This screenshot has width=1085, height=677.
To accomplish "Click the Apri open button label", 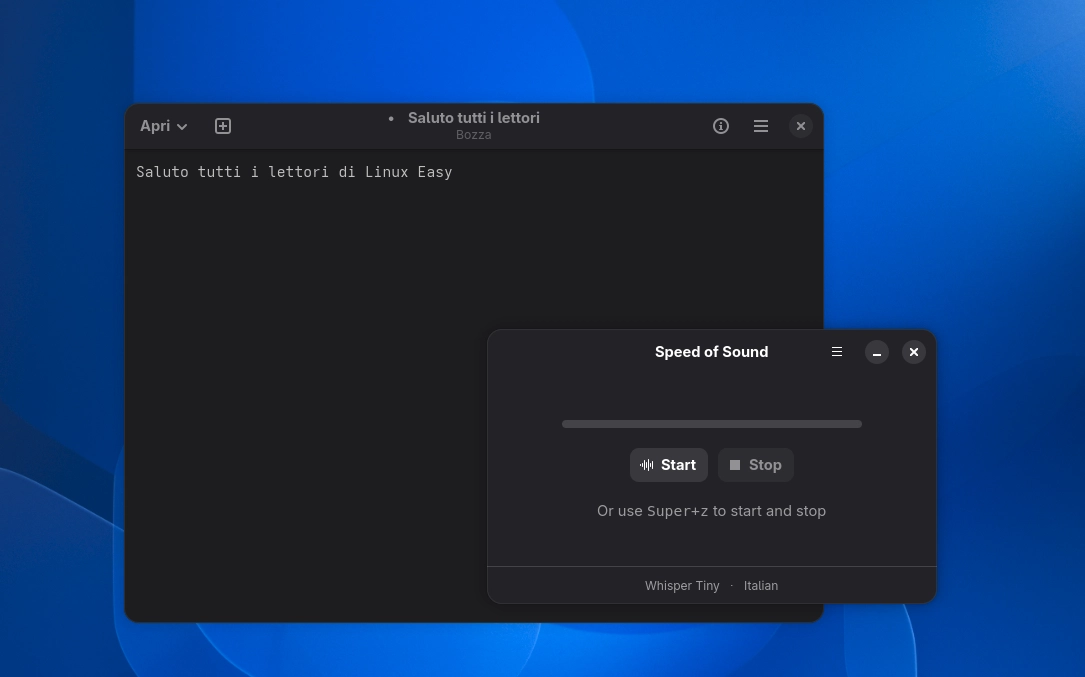I will click(155, 126).
